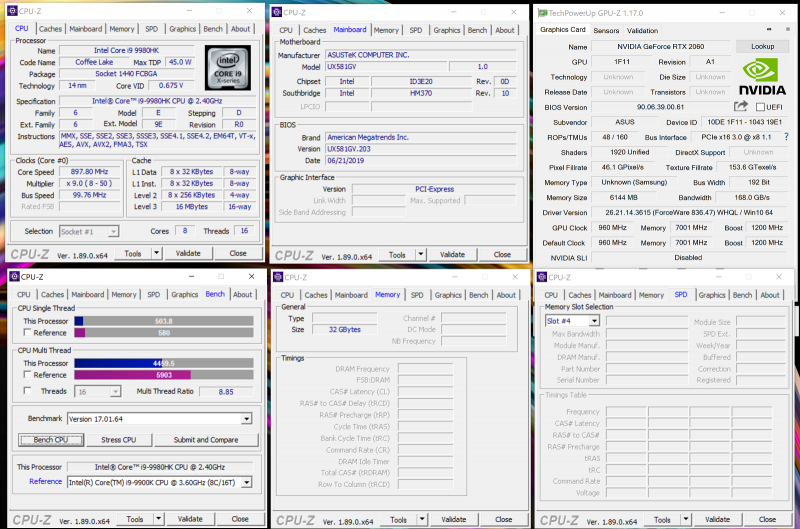Open the About tab in the Bench window
The height and width of the screenshot is (529, 800).
(x=242, y=294)
